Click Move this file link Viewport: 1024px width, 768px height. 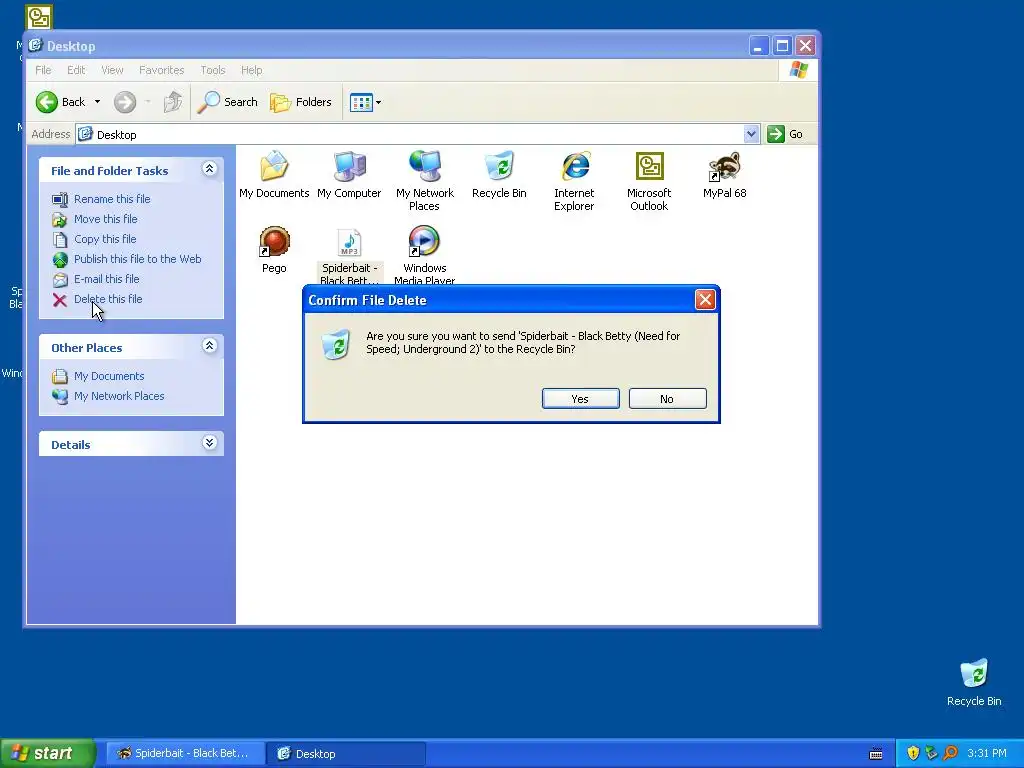pos(105,219)
